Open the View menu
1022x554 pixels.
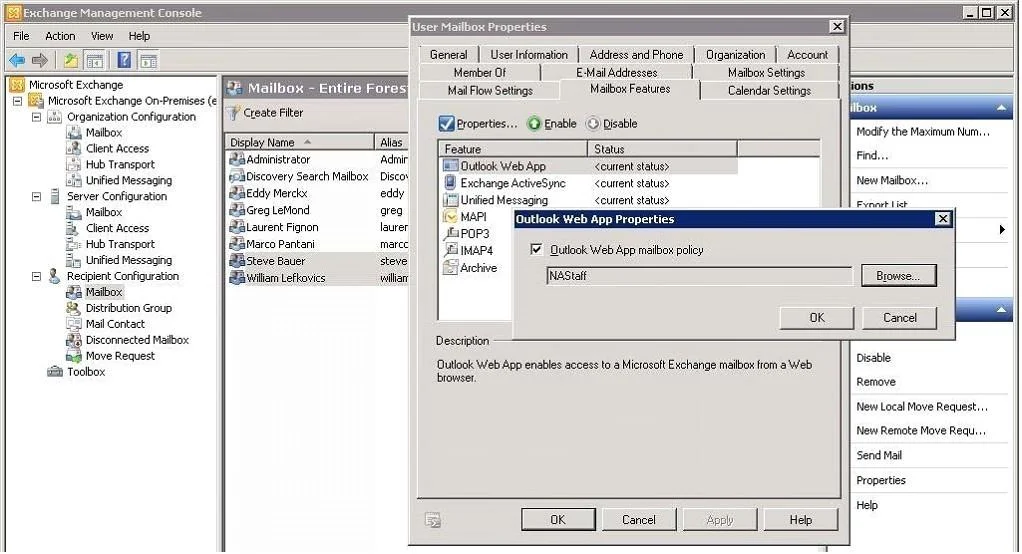pos(102,36)
